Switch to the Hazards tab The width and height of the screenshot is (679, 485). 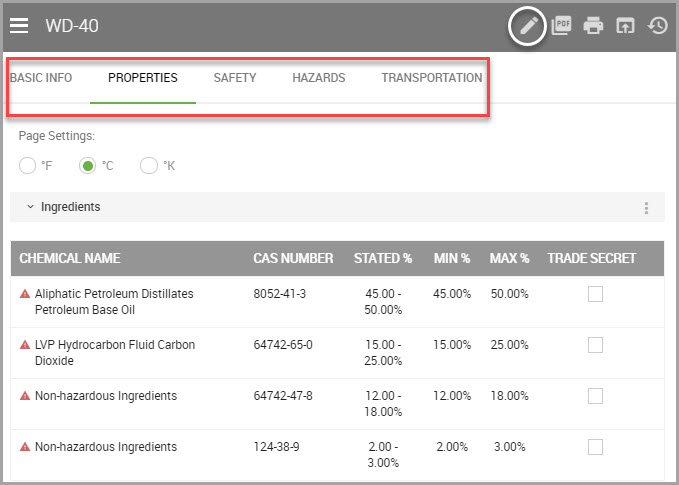319,78
